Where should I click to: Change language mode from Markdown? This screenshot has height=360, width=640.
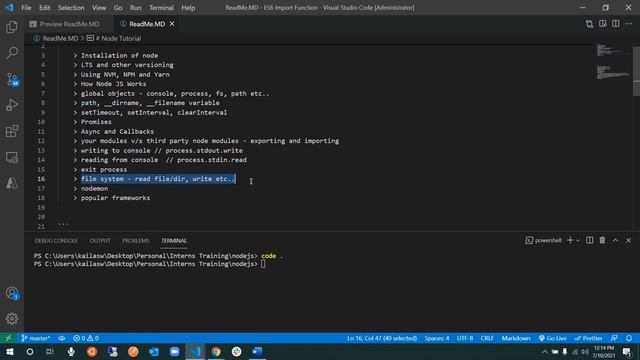[516, 338]
